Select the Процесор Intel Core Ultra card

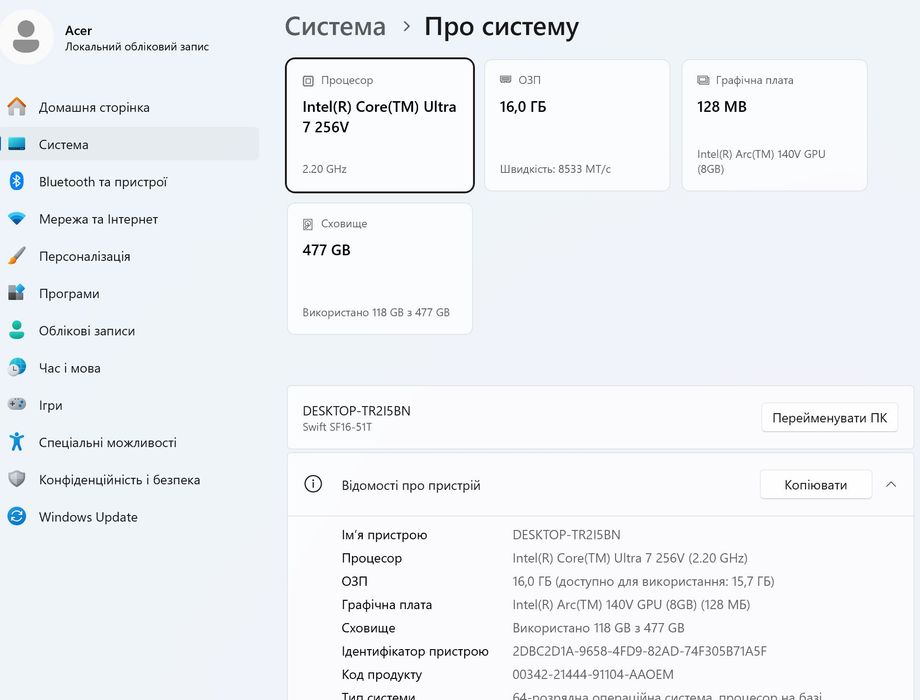[x=380, y=125]
